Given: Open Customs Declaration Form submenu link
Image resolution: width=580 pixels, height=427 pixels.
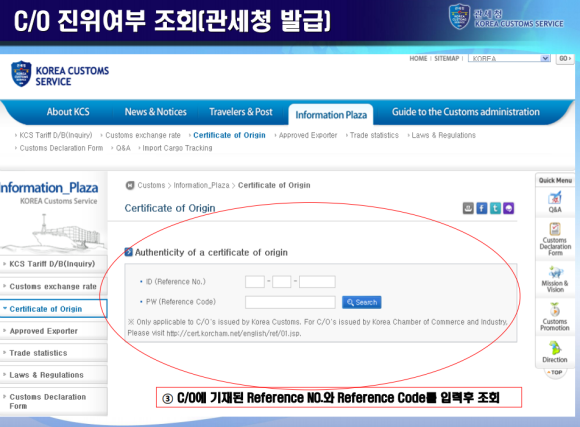Looking at the screenshot, I should pyautogui.click(x=61, y=148).
